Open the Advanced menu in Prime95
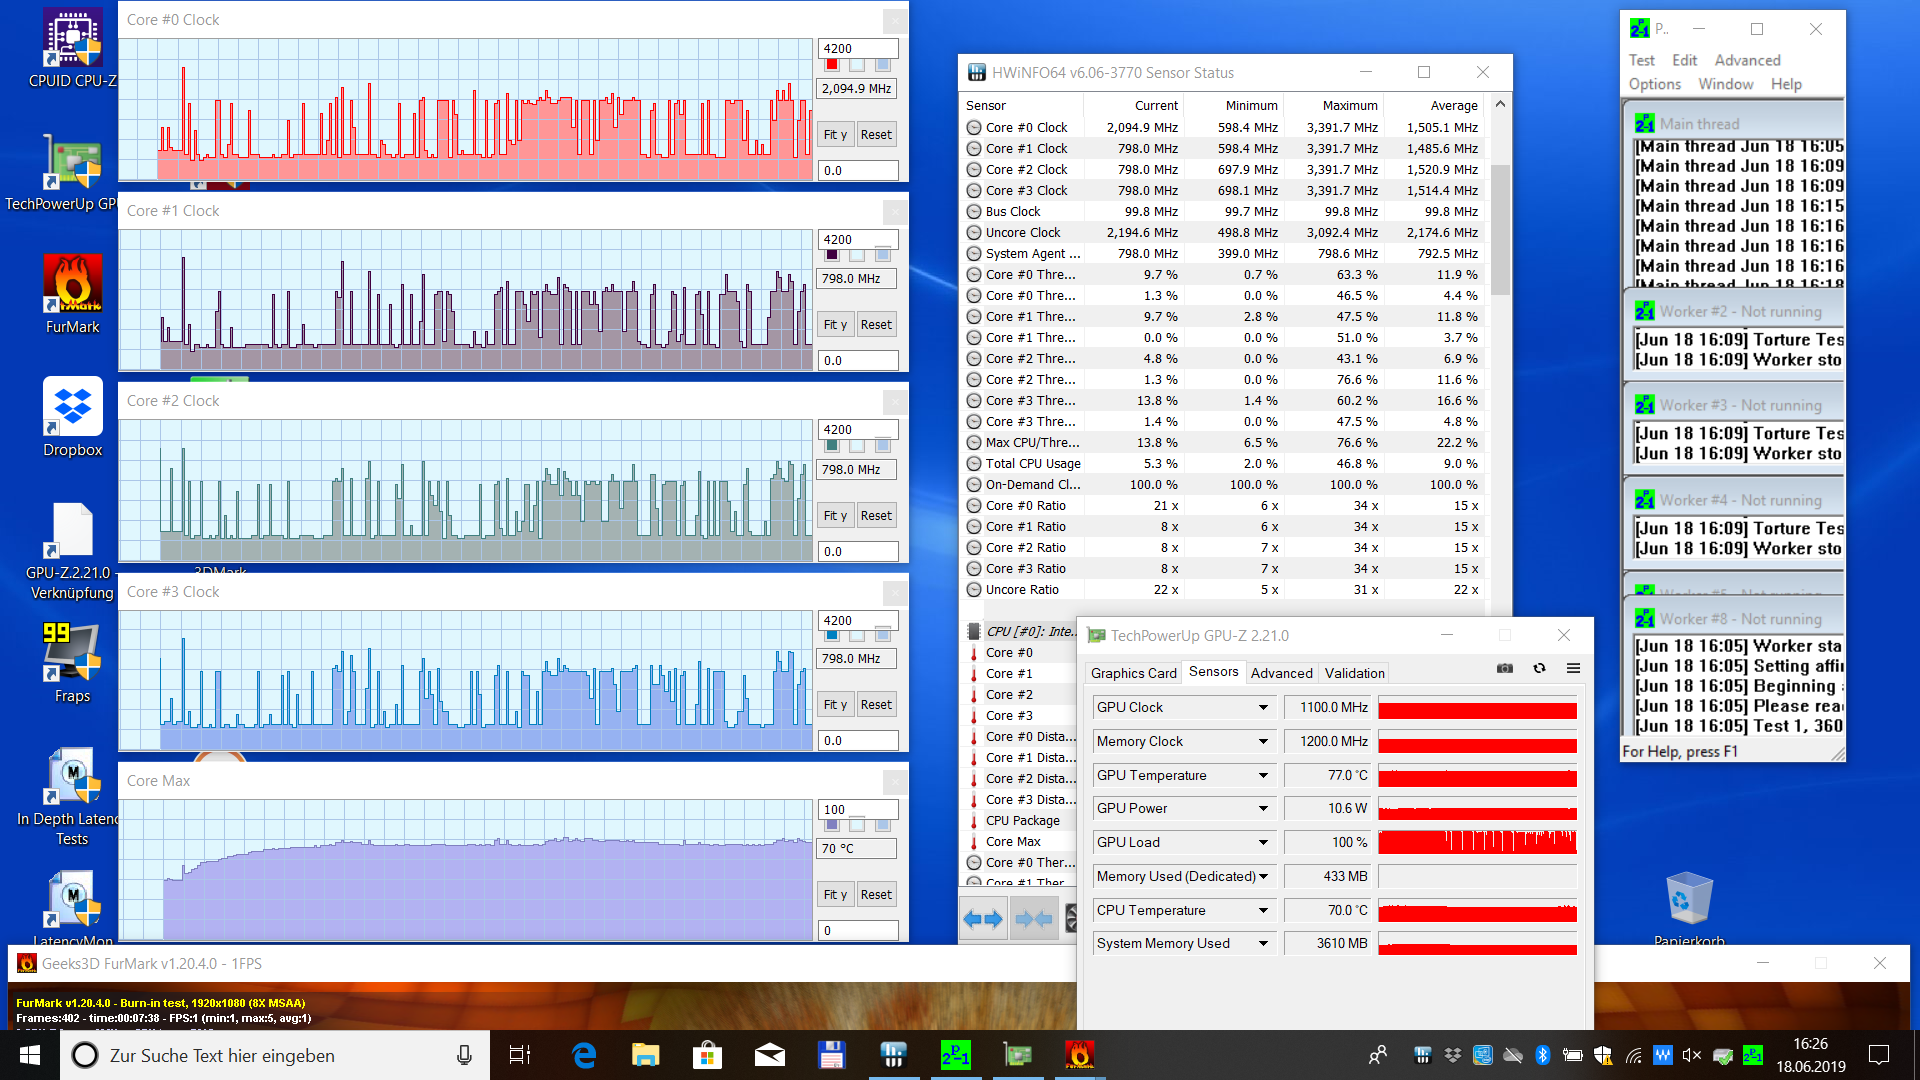Screen dimensions: 1920x1080 pyautogui.click(x=1747, y=60)
